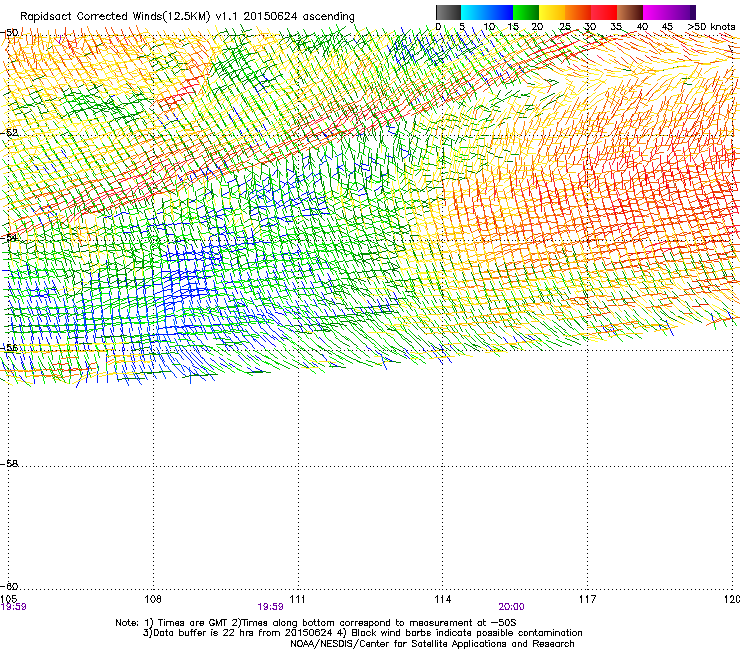The width and height of the screenshot is (740, 650).
Task: Click the 'Data buffer is 22 hrs' note
Action: click(x=362, y=633)
